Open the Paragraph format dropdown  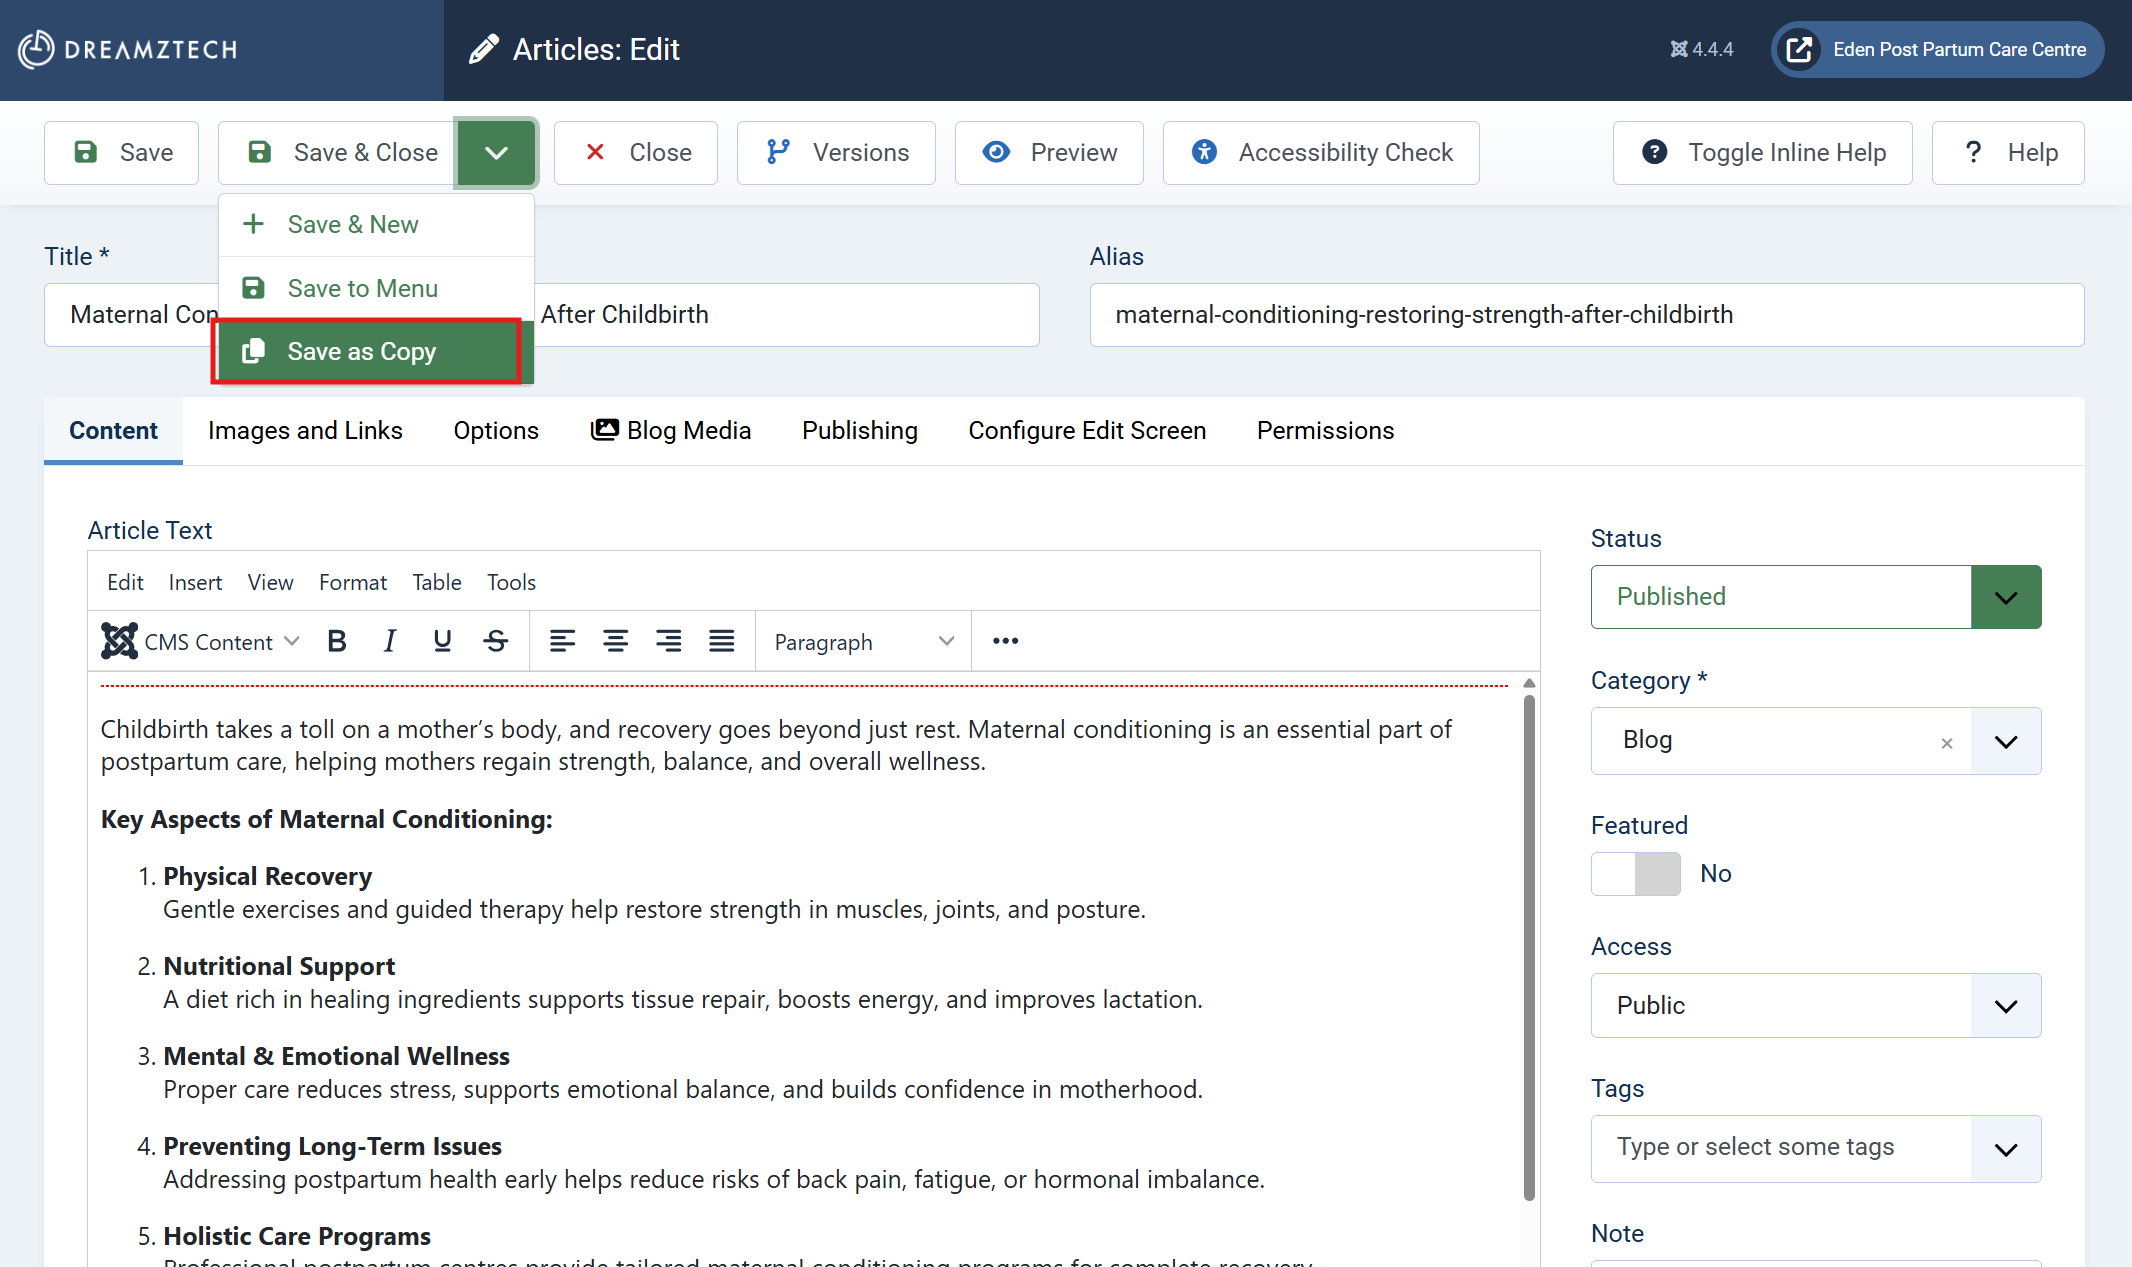(863, 641)
